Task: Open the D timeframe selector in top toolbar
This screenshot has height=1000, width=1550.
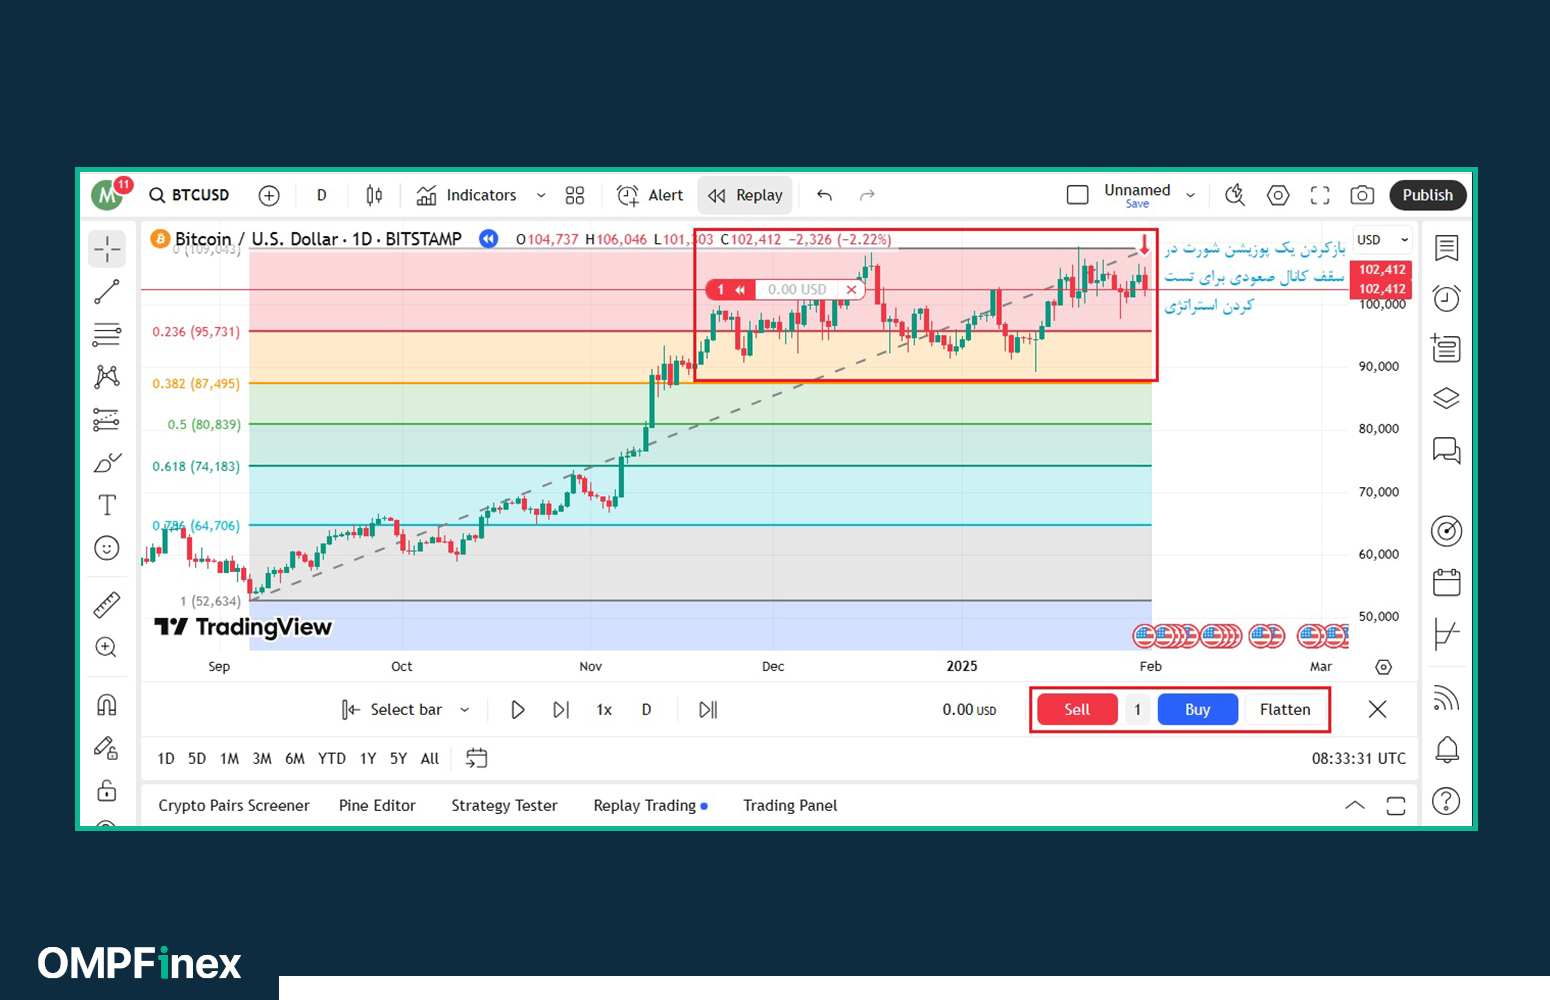Action: [322, 195]
